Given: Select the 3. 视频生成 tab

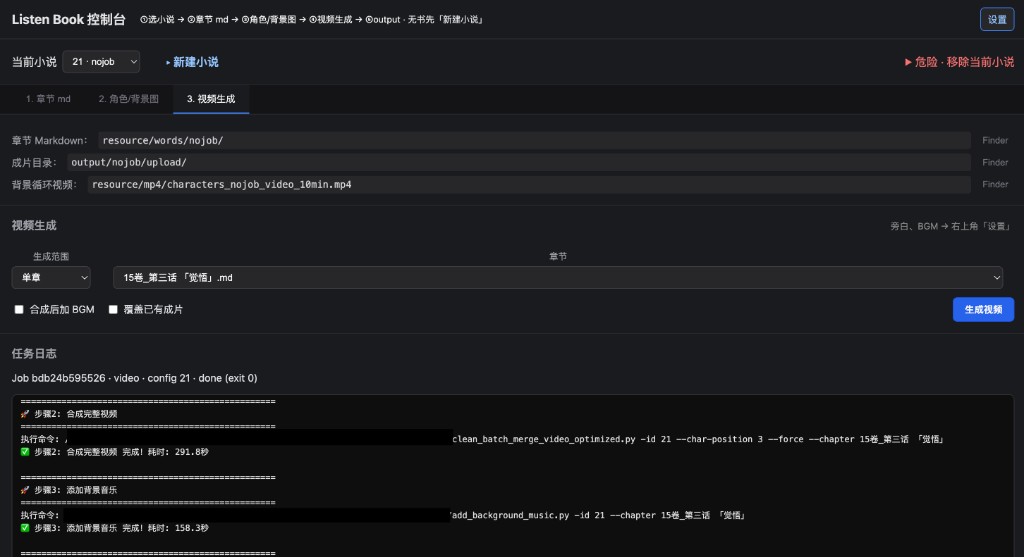Looking at the screenshot, I should tap(211, 99).
